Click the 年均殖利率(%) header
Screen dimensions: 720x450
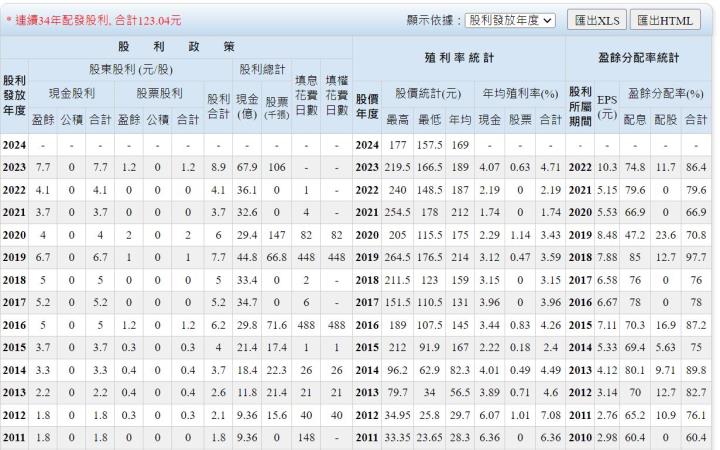(x=520, y=94)
